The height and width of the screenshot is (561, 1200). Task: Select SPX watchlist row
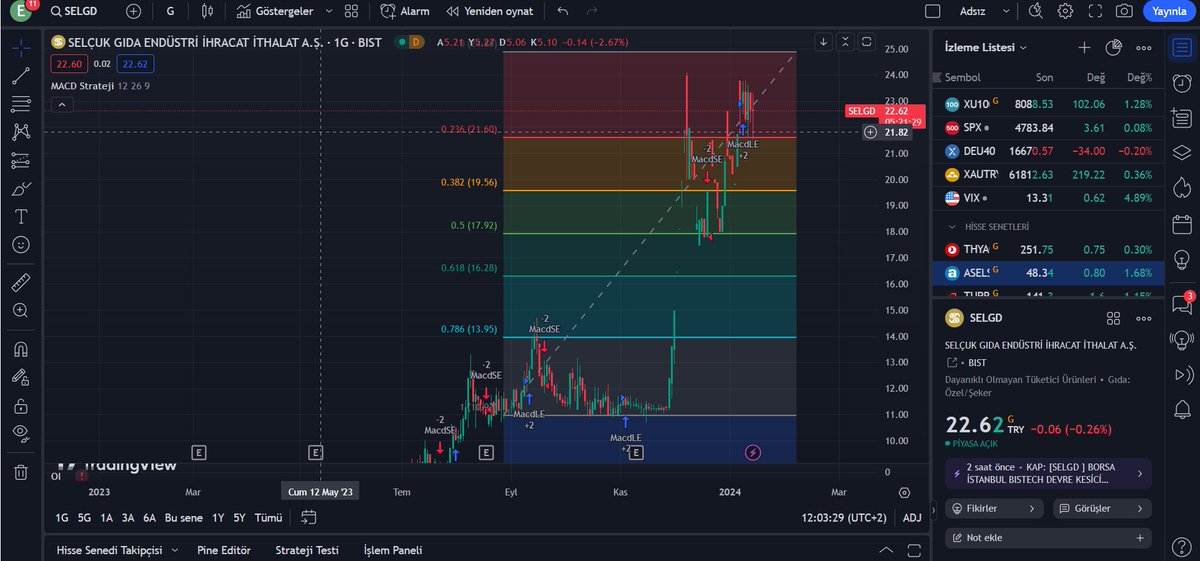(1048, 128)
